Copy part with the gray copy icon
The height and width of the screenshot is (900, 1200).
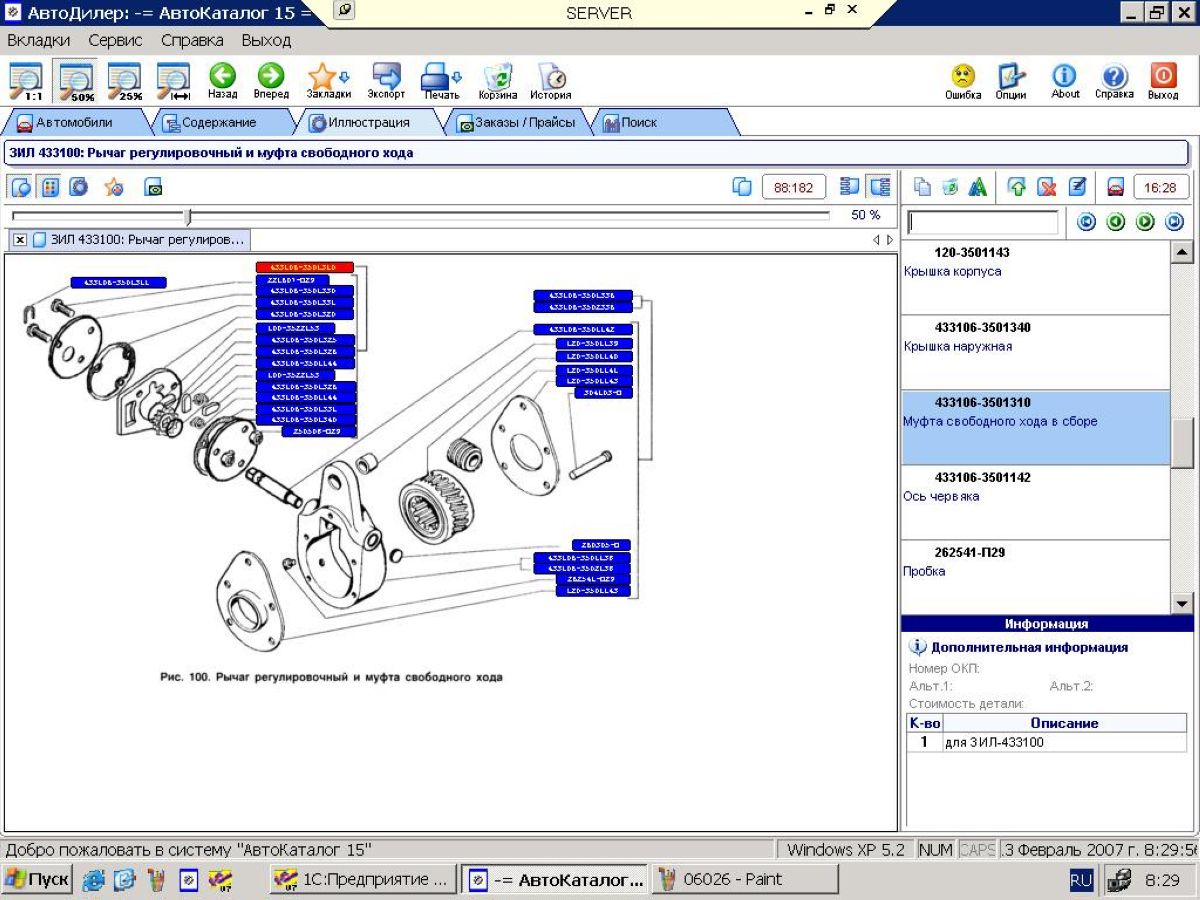pyautogui.click(x=923, y=187)
